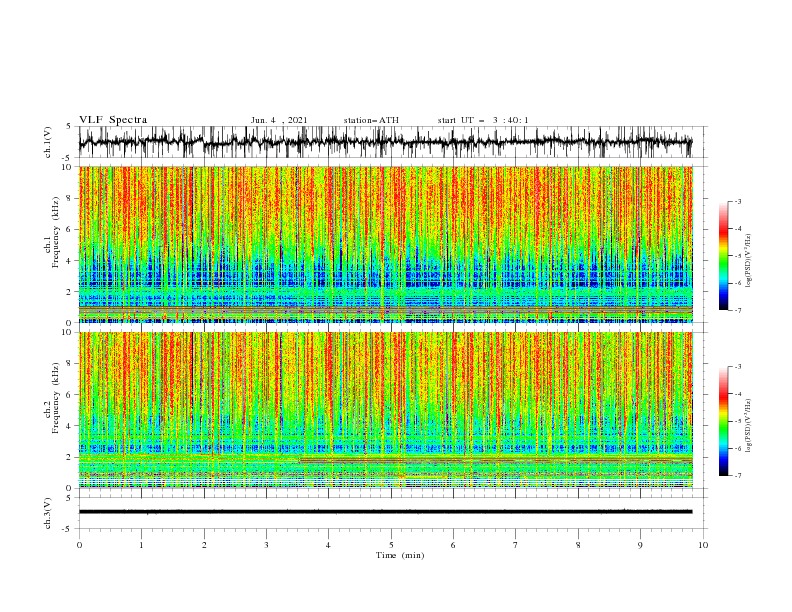Click the "station=ATH" label

tap(371, 120)
